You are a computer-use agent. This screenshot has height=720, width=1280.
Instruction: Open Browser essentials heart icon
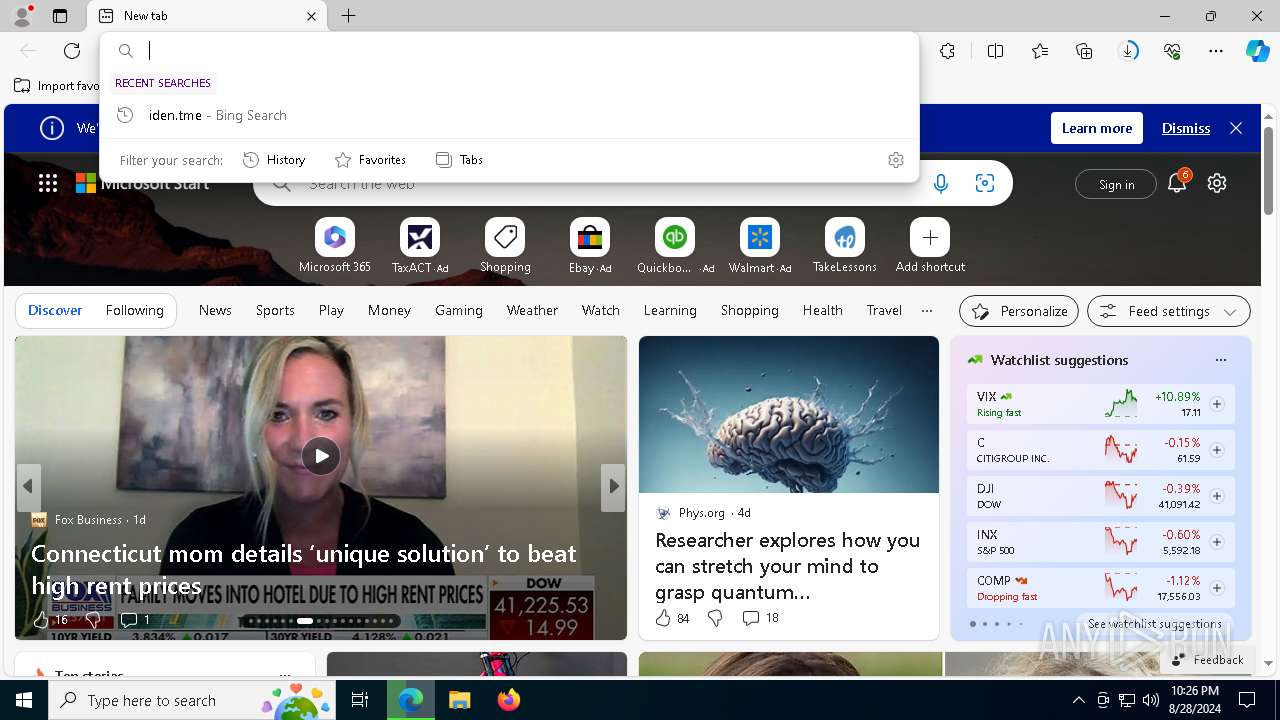(1172, 51)
